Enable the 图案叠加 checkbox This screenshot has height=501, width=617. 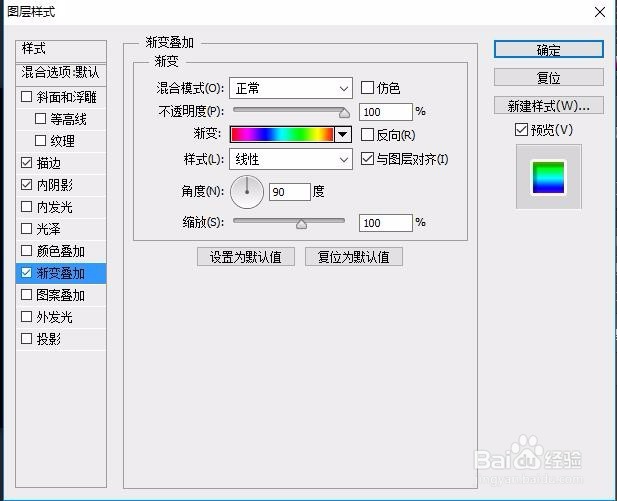point(26,295)
